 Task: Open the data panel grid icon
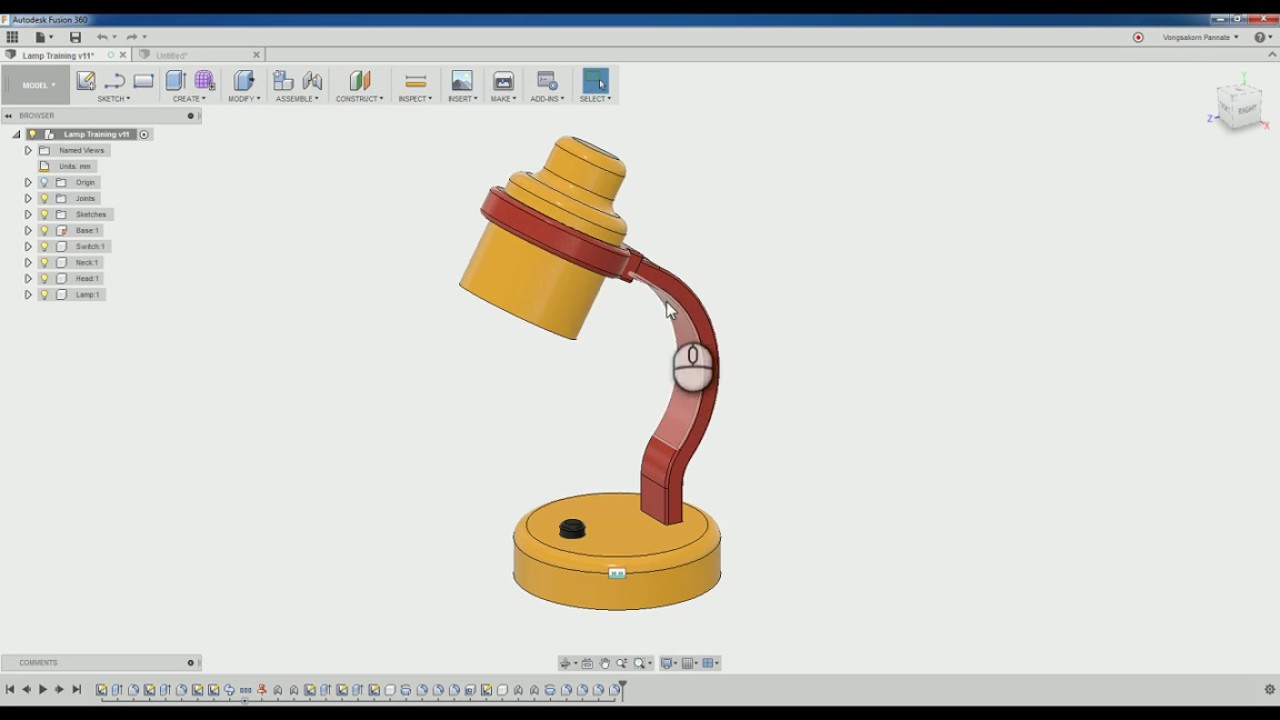[12, 37]
